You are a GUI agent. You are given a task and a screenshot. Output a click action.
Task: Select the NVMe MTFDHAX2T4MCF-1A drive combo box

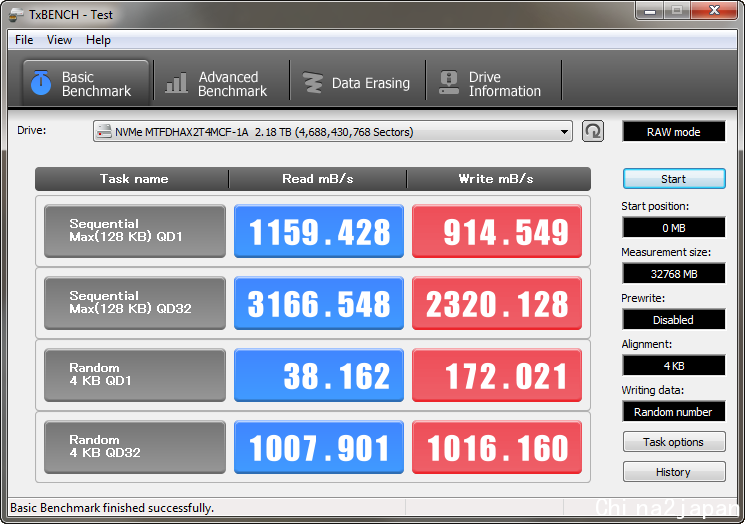pyautogui.click(x=333, y=132)
